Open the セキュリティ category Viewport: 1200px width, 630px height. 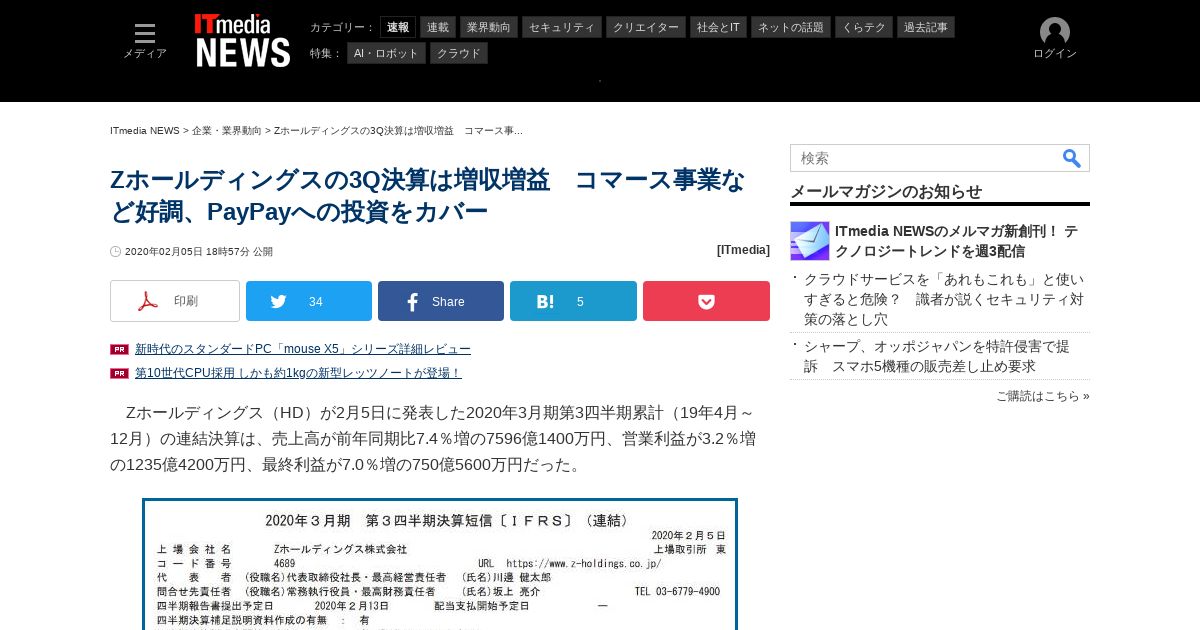point(562,27)
